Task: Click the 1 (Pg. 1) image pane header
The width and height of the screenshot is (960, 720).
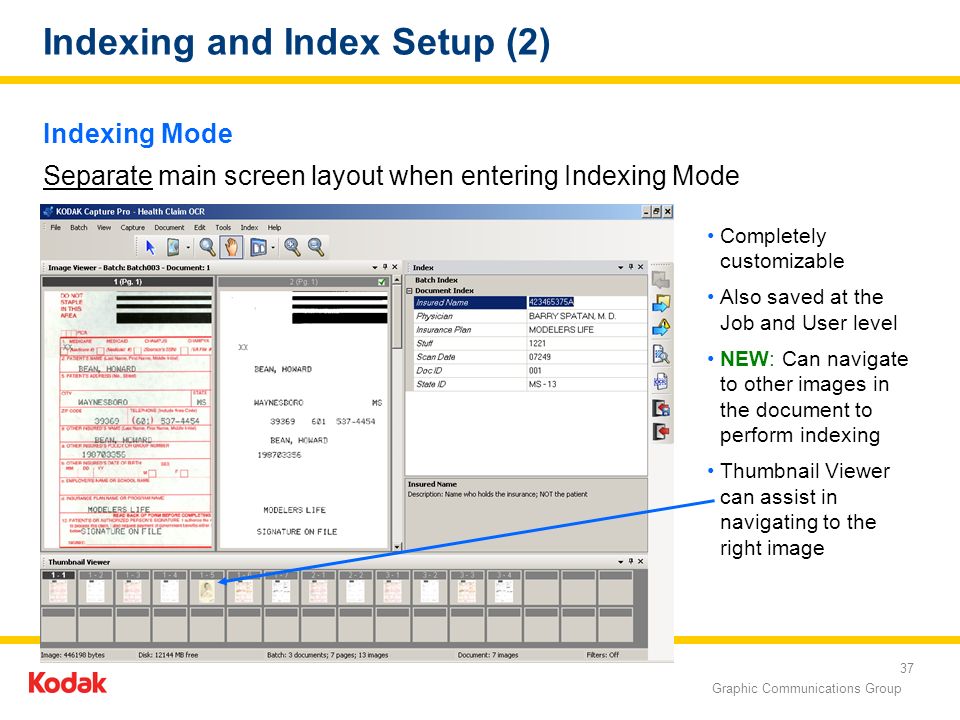Action: coord(127,282)
